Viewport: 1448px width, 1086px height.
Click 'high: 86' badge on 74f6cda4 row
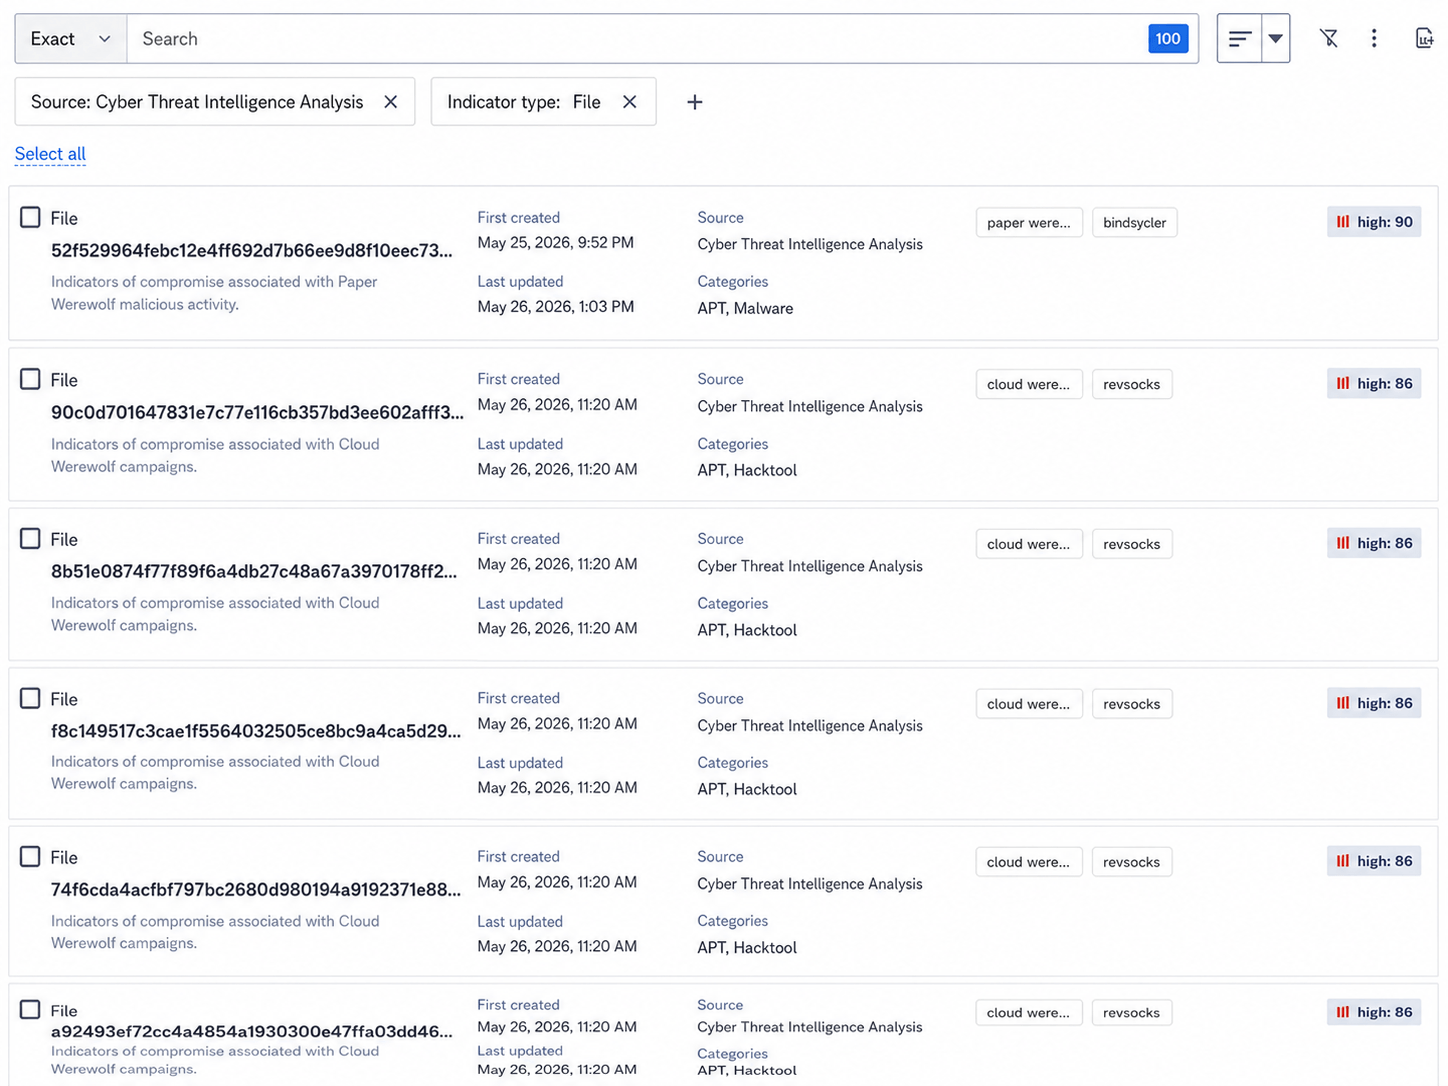tap(1374, 861)
